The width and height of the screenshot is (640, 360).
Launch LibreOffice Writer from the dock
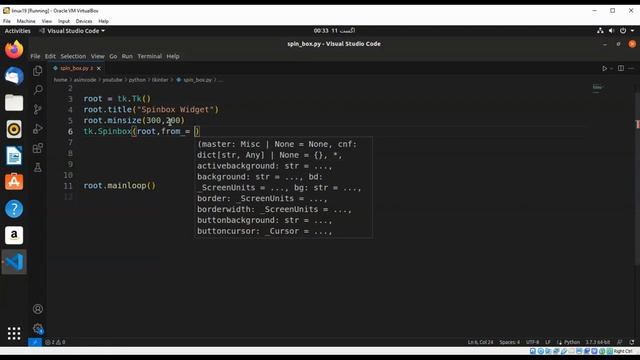pyautogui.click(x=14, y=156)
